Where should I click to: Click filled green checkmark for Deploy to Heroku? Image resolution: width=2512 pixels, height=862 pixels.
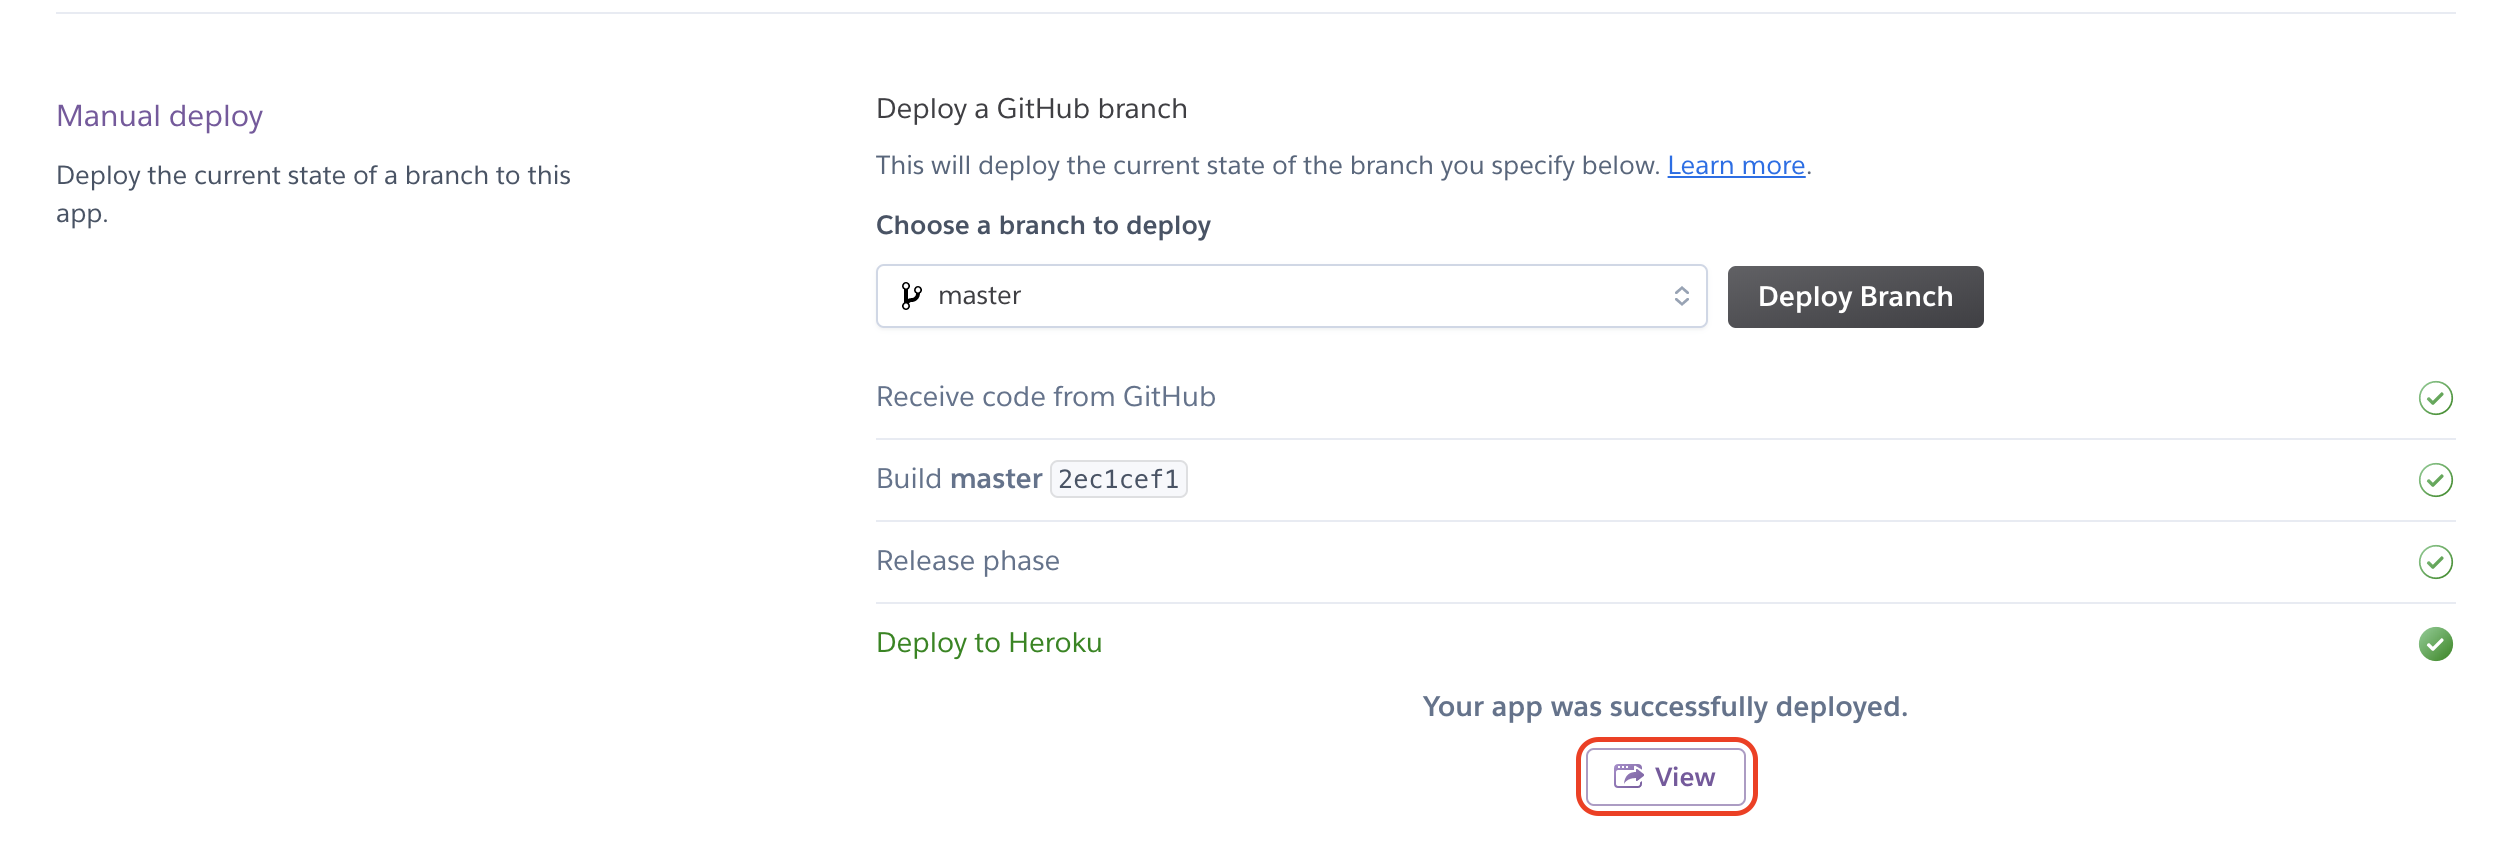pos(2435,644)
